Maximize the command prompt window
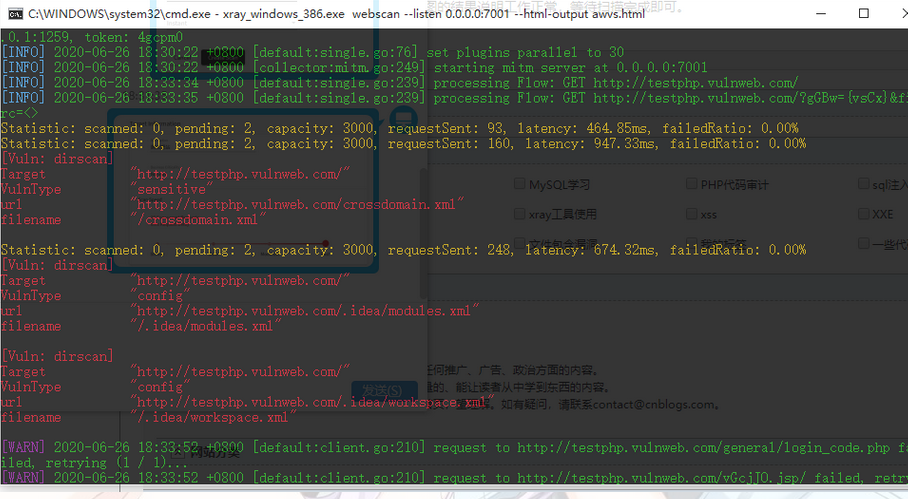 863,13
